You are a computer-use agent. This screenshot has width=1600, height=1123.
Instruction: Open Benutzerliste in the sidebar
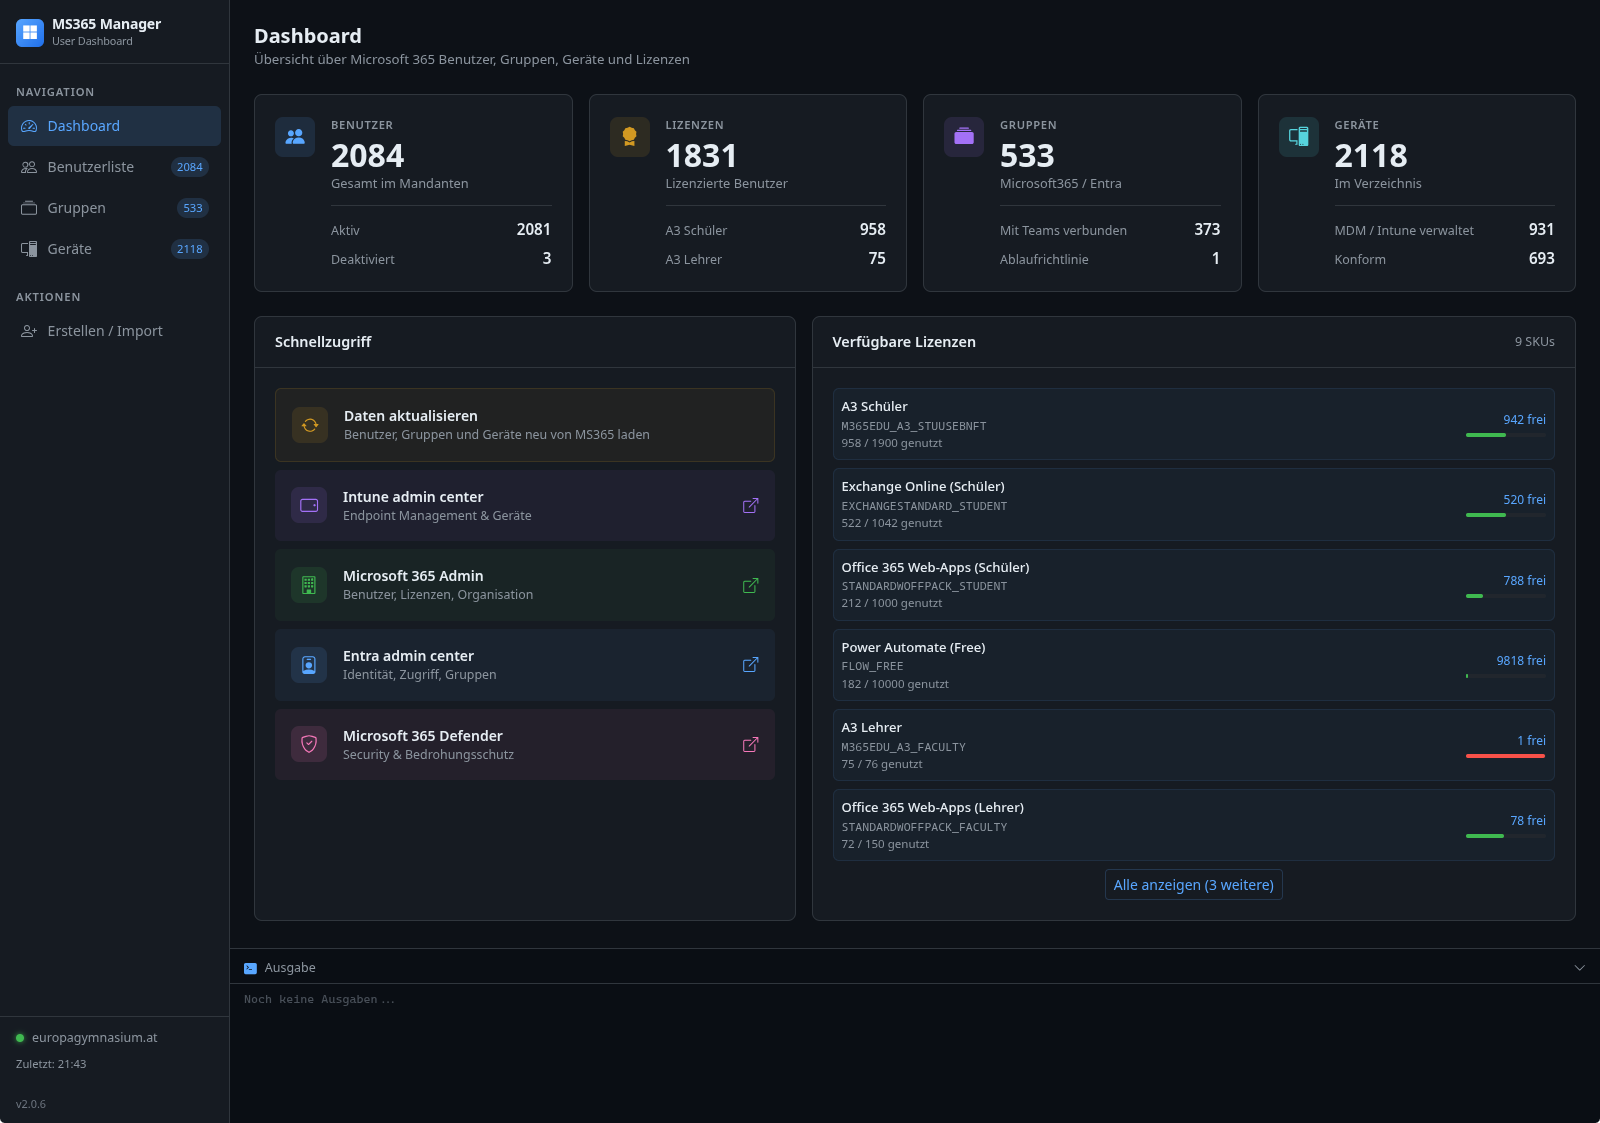[x=114, y=167]
